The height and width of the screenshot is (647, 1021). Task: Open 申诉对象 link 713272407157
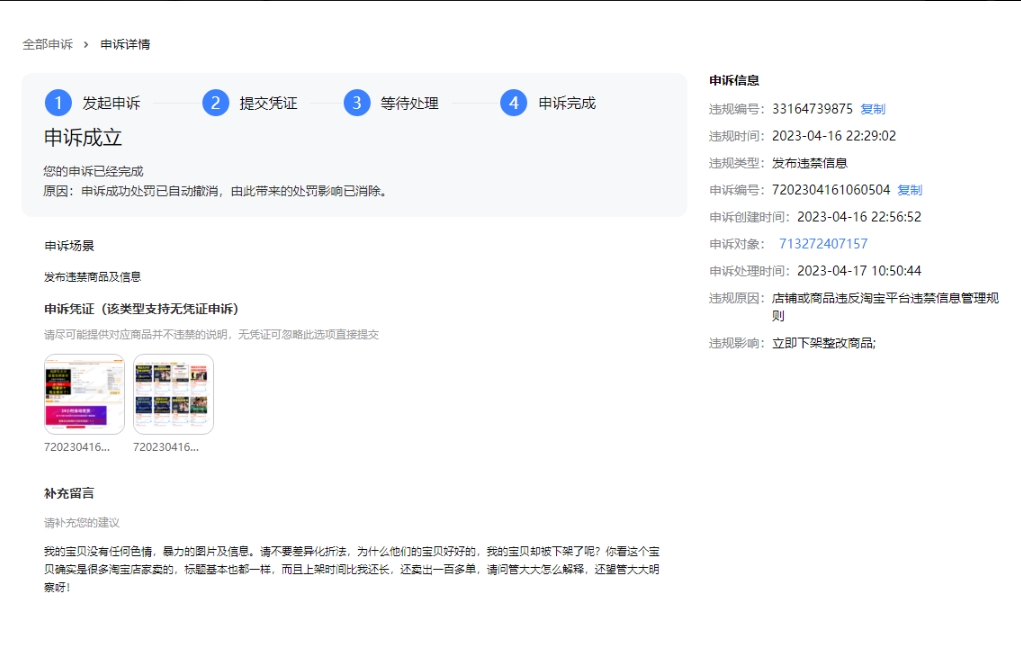click(x=823, y=244)
